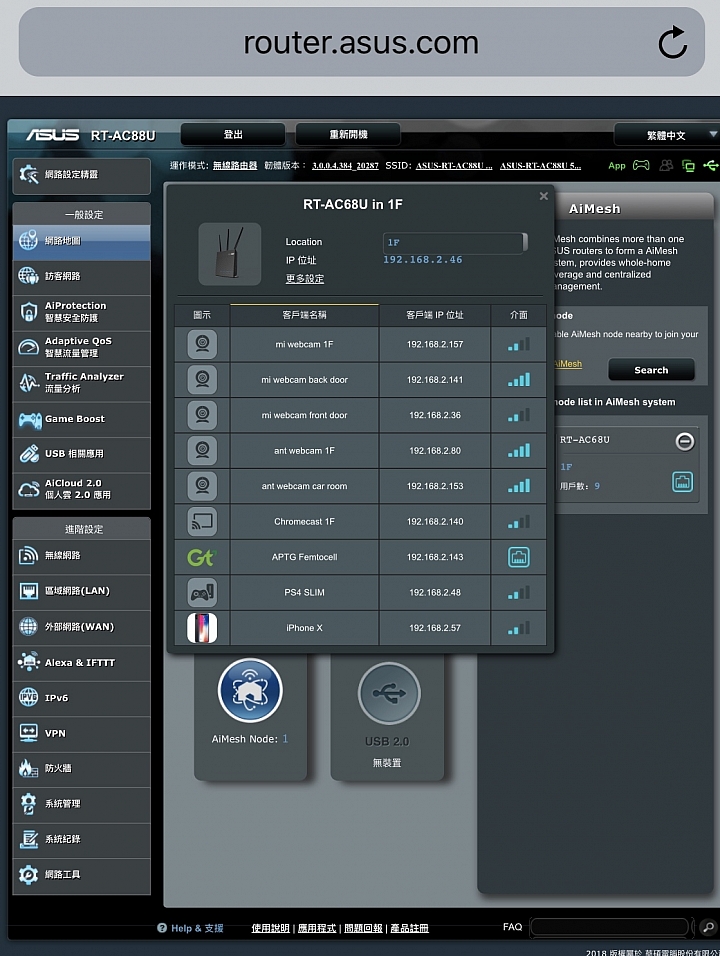Open AiProtection menu item
Viewport: 720px width, 956px height.
(x=82, y=312)
